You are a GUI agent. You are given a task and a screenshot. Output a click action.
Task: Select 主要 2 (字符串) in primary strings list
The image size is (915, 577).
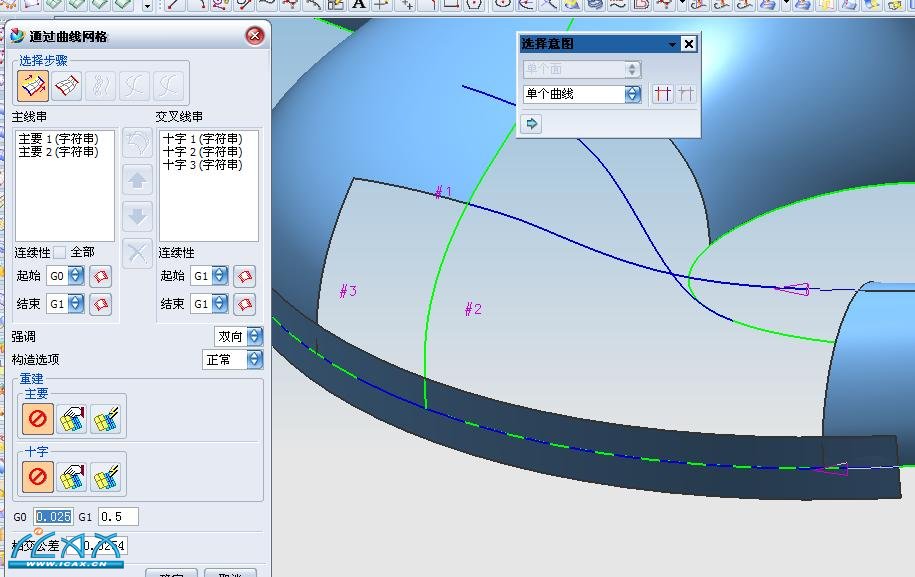[x=58, y=152]
